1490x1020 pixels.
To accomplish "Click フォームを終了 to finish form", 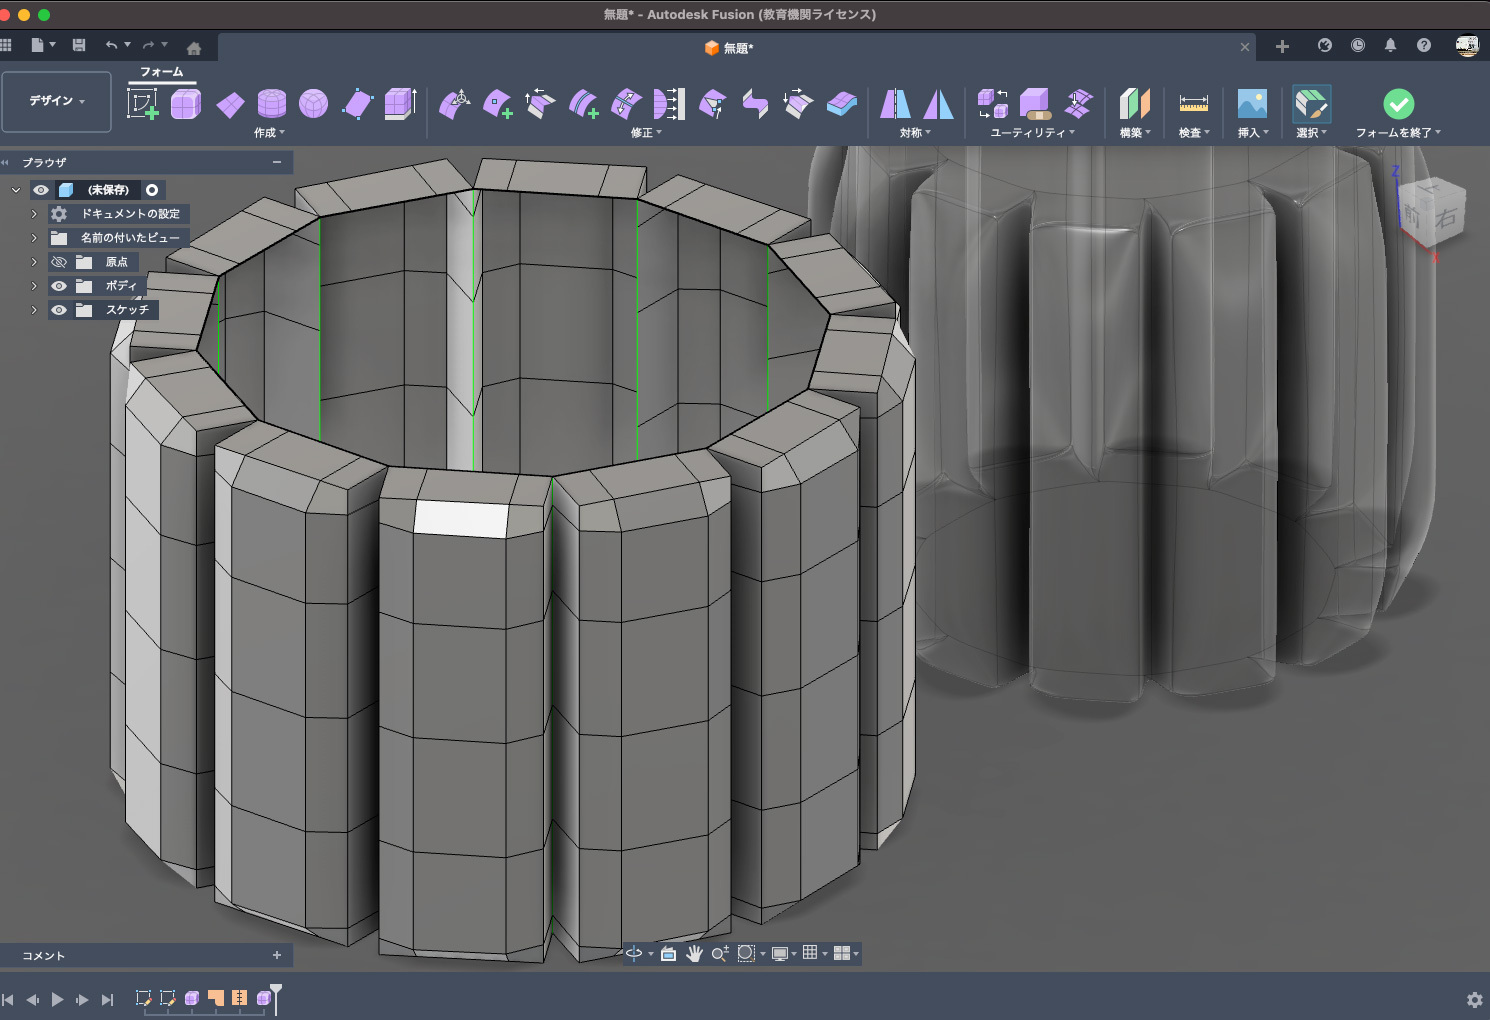I will coord(1398,104).
